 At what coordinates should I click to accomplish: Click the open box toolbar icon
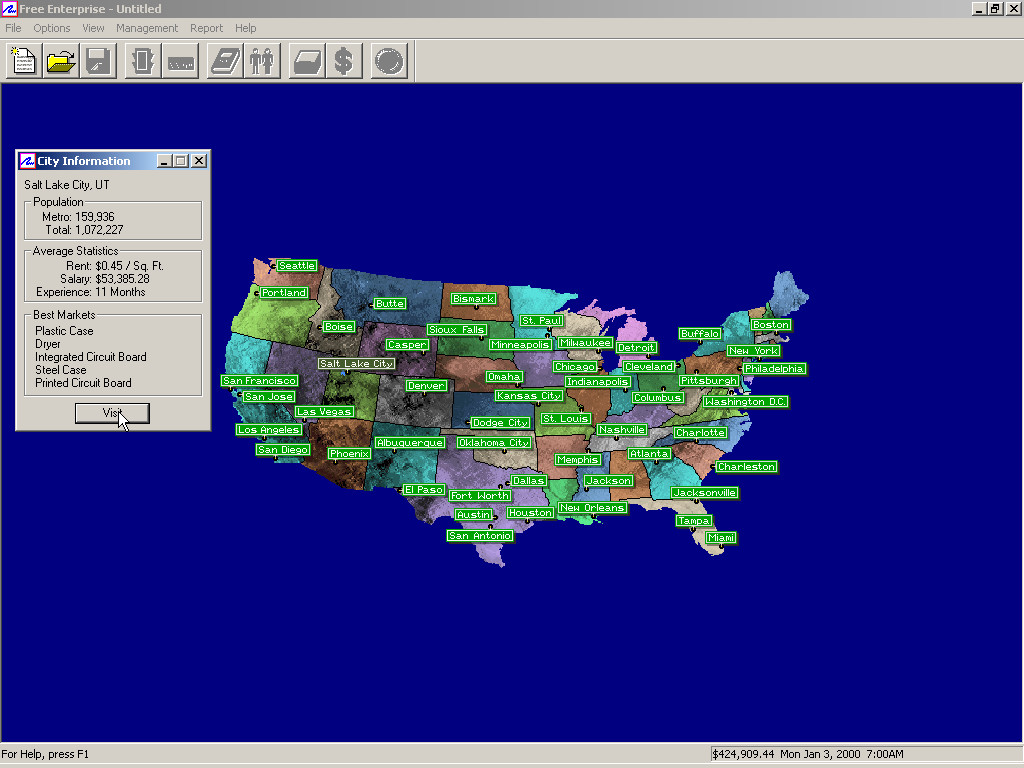point(307,61)
